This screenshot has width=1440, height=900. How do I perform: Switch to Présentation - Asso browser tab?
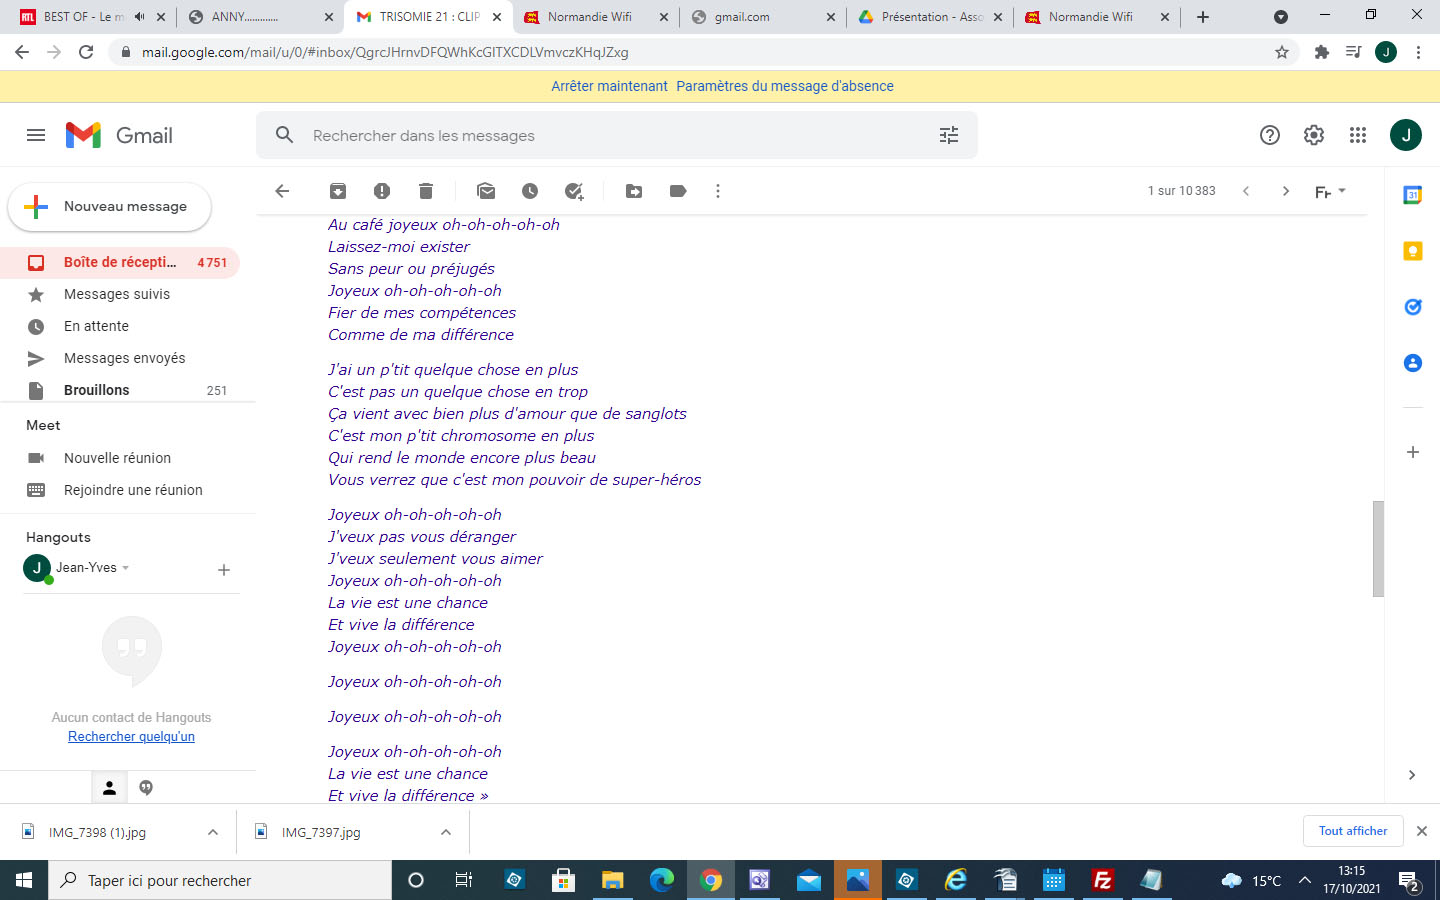(x=932, y=17)
